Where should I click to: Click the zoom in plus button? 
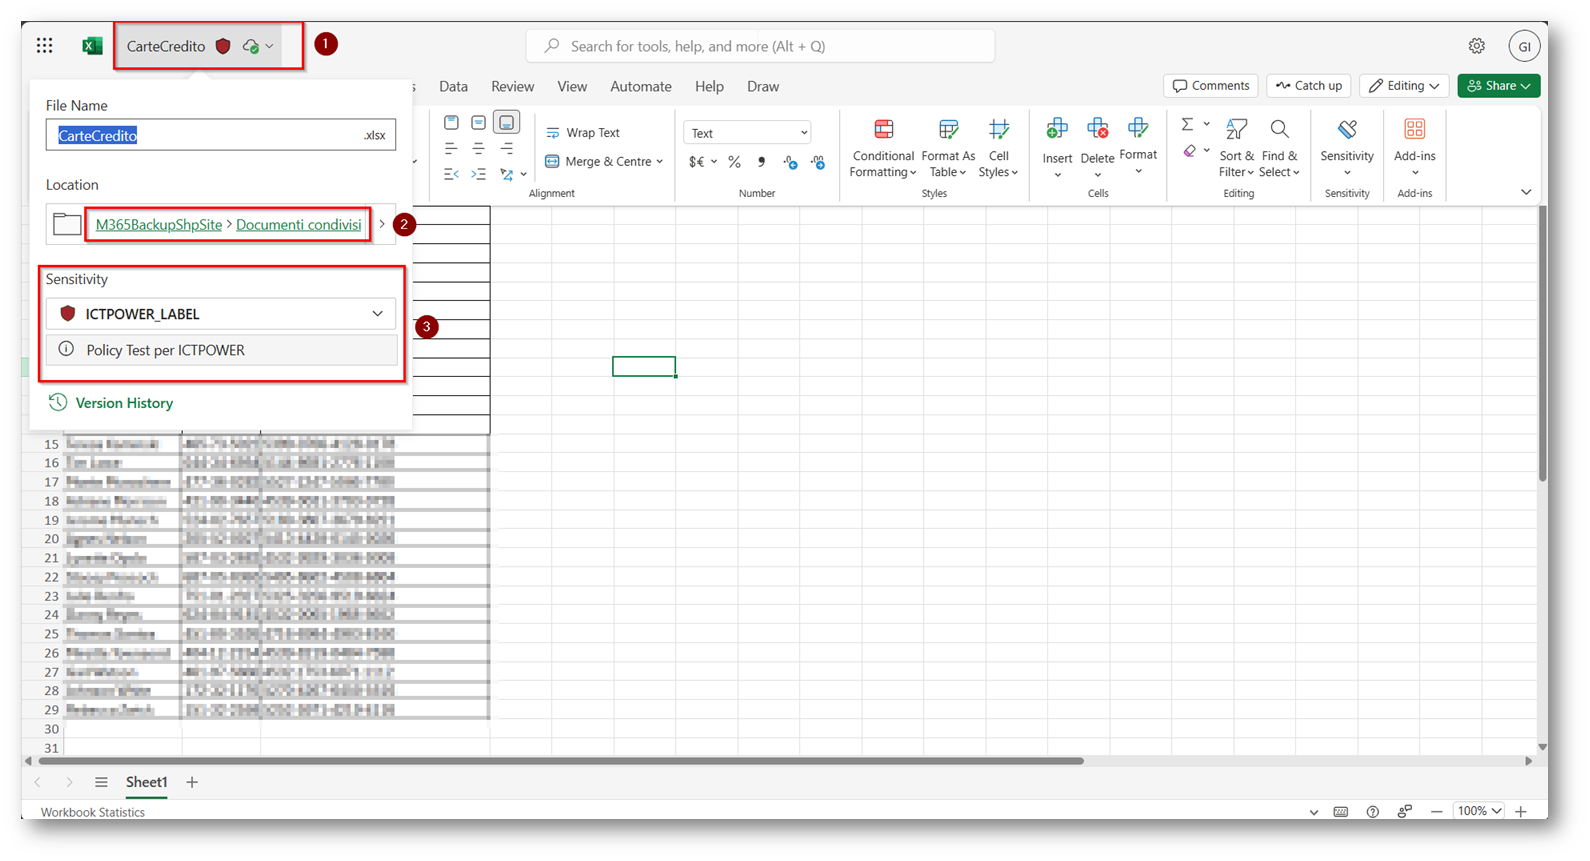pyautogui.click(x=1520, y=812)
